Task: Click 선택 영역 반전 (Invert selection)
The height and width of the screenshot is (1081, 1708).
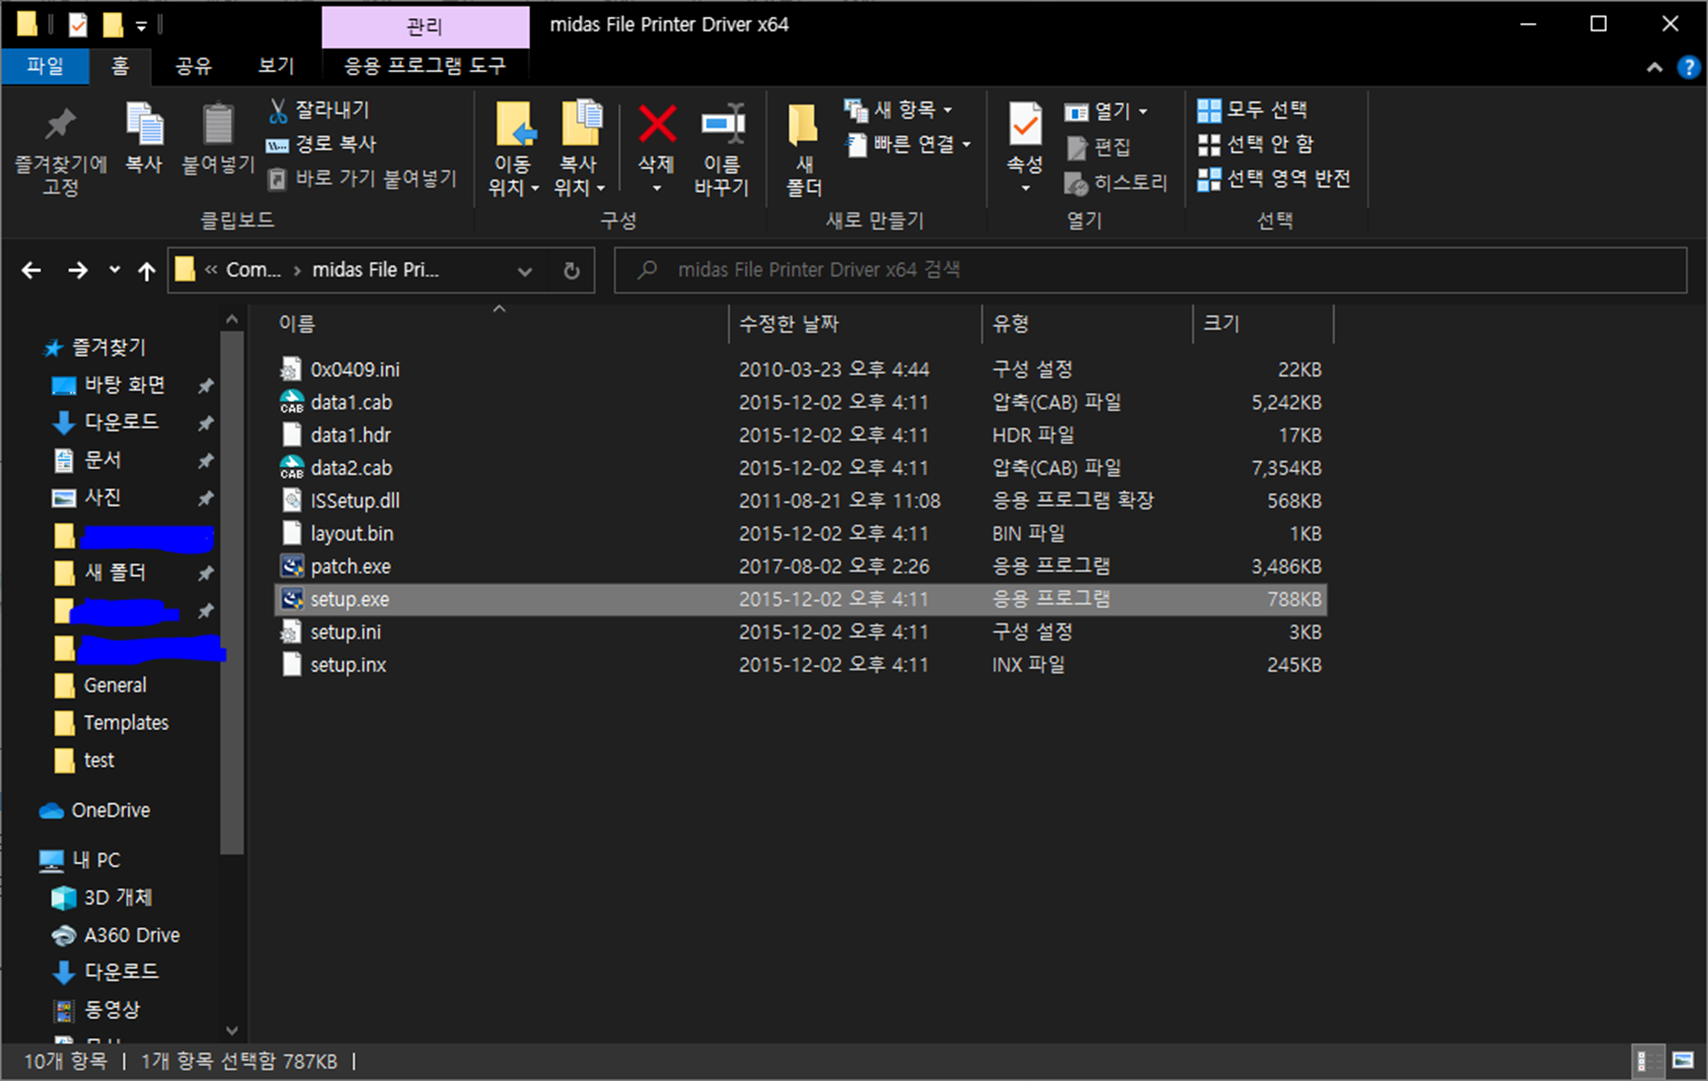Action: tap(1274, 178)
